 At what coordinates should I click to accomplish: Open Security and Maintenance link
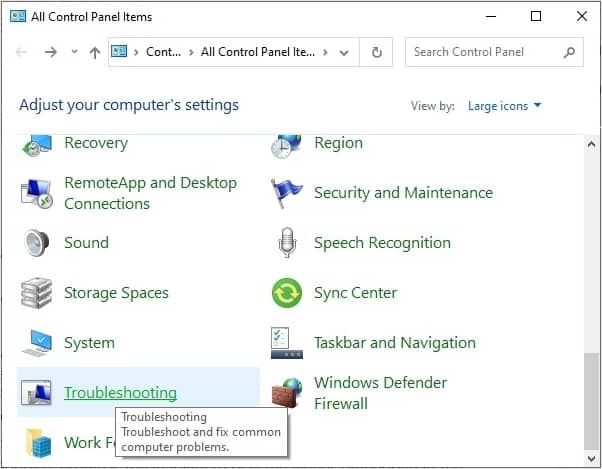[403, 193]
